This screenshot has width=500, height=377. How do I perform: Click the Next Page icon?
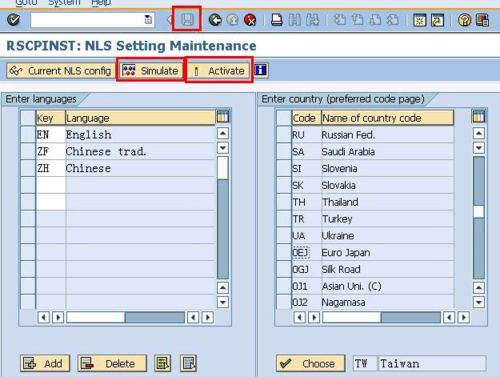pyautogui.click(x=375, y=20)
